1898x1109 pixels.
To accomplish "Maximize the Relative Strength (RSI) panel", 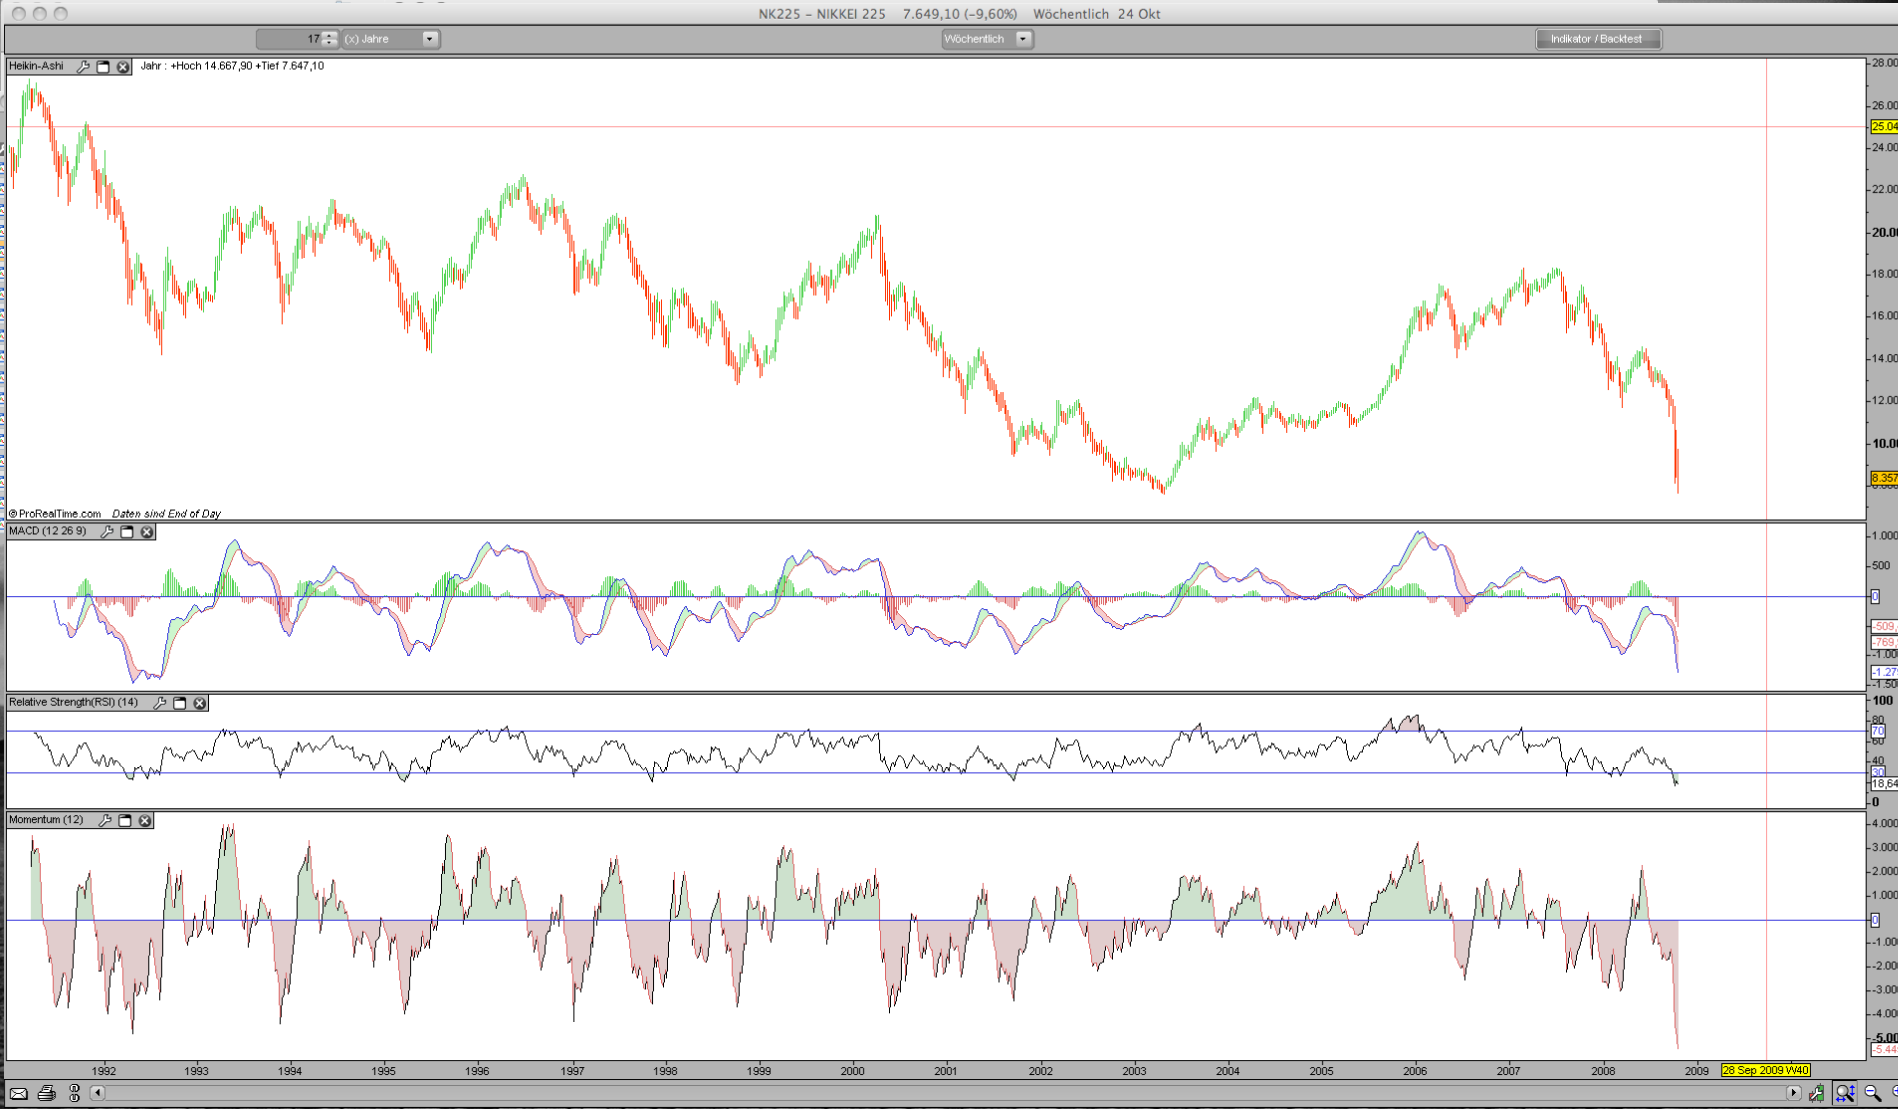I will (180, 703).
